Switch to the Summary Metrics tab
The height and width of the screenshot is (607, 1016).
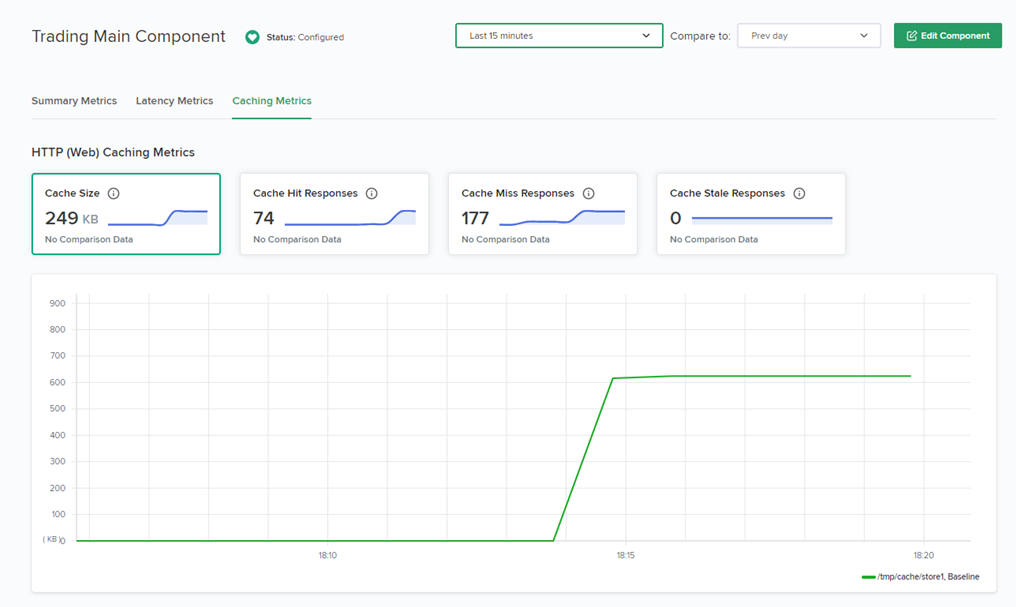click(74, 100)
